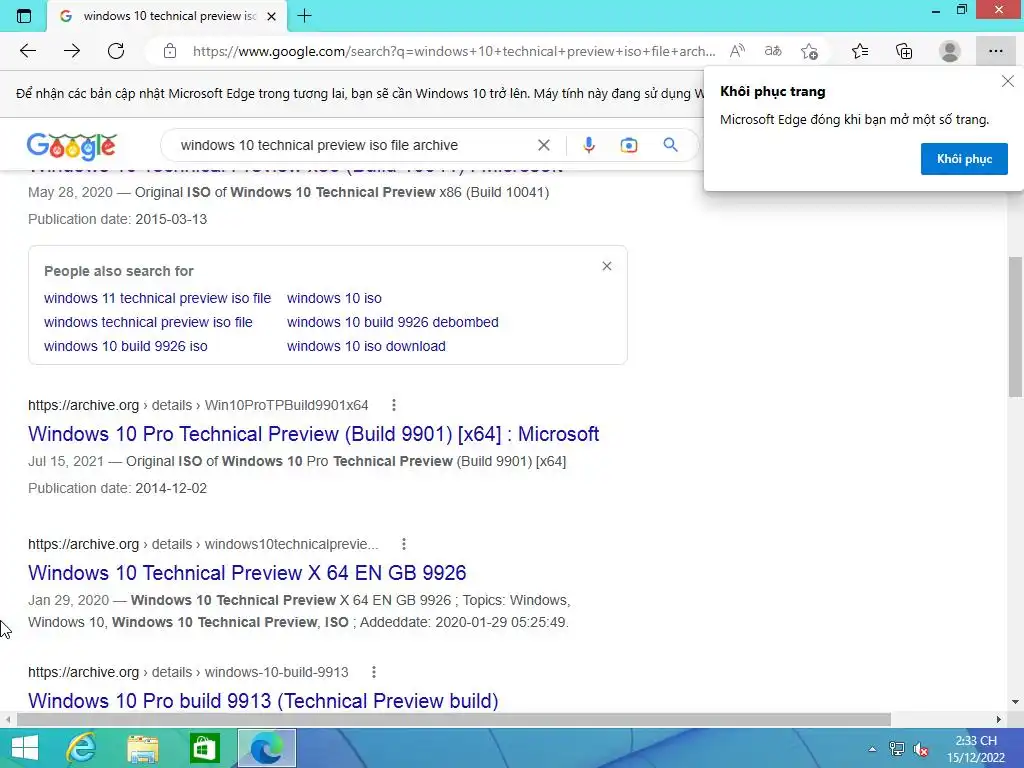
Task: Open Read aloud icon in address bar
Action: pos(737,51)
